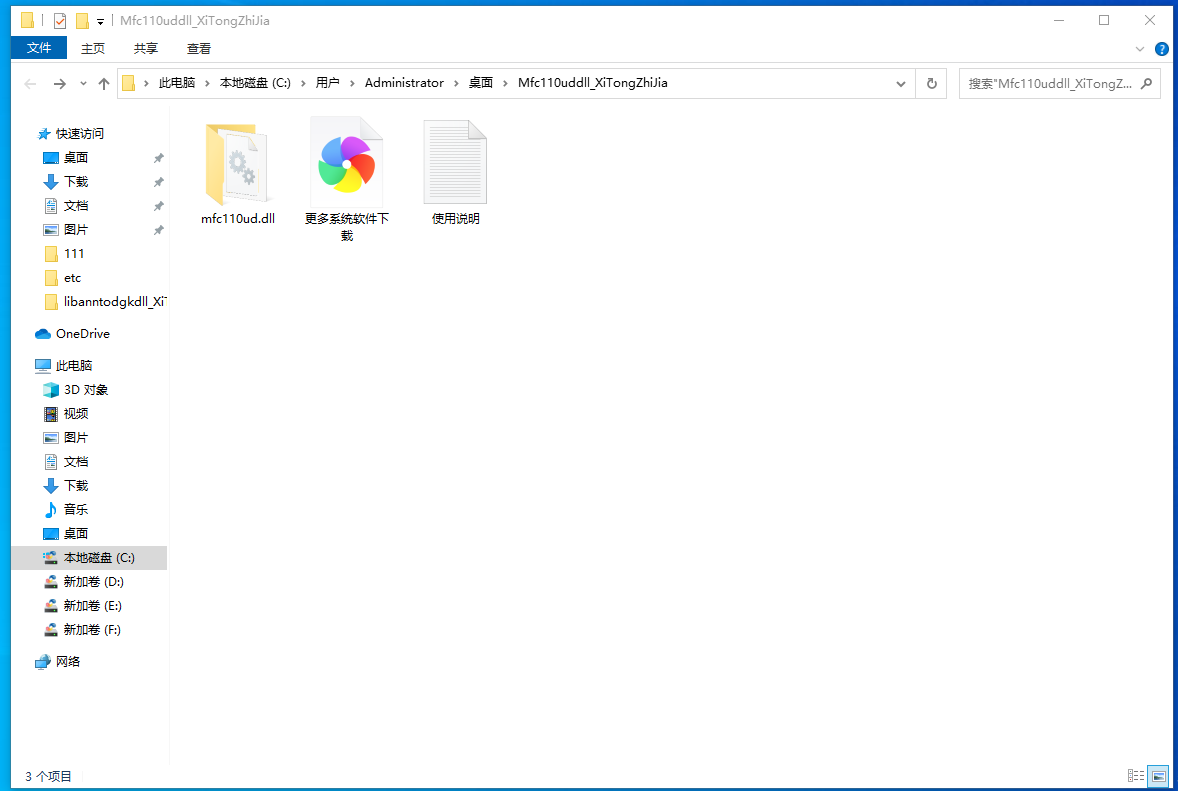This screenshot has width=1178, height=791.
Task: Open the libanntodgkdll_Xi folder in sidebar
Action: pyautogui.click(x=115, y=302)
